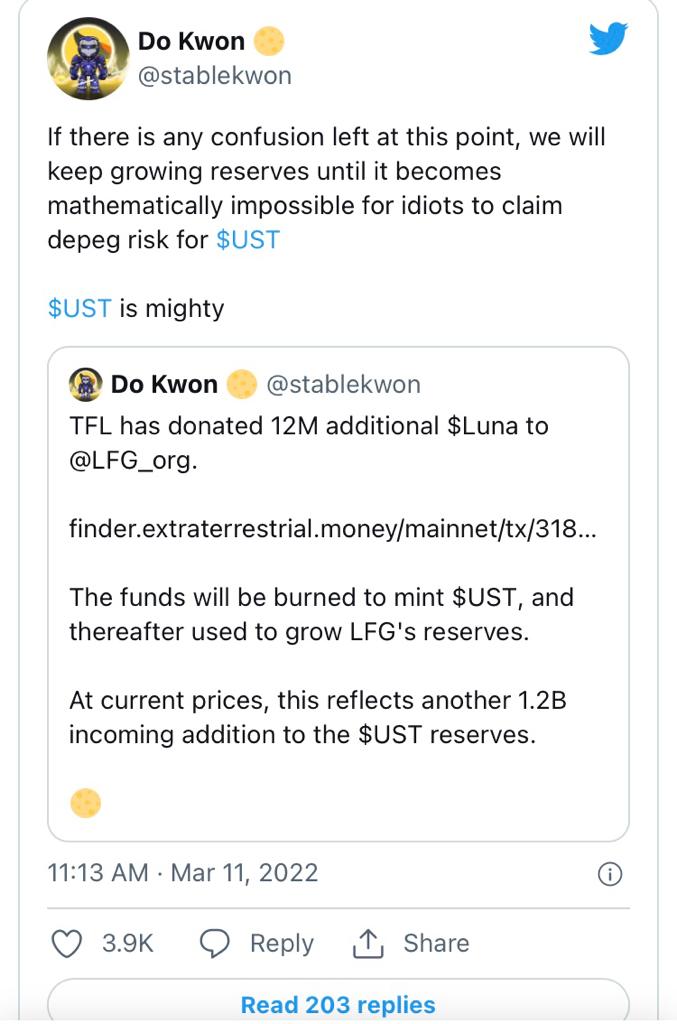This screenshot has height=1024, width=677.
Task: Open the "$UST is mighty" cashtag
Action: click(x=79, y=308)
